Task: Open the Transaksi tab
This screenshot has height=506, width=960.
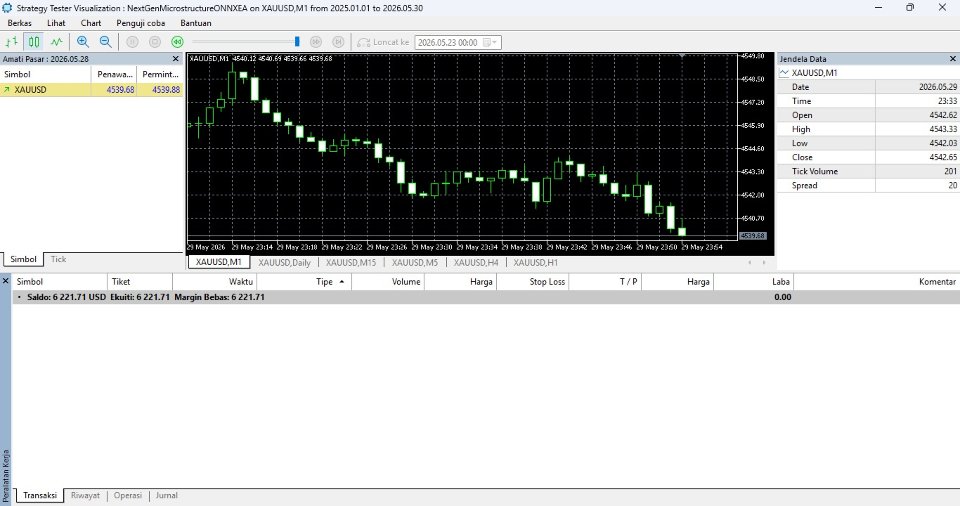Action: tap(40, 495)
